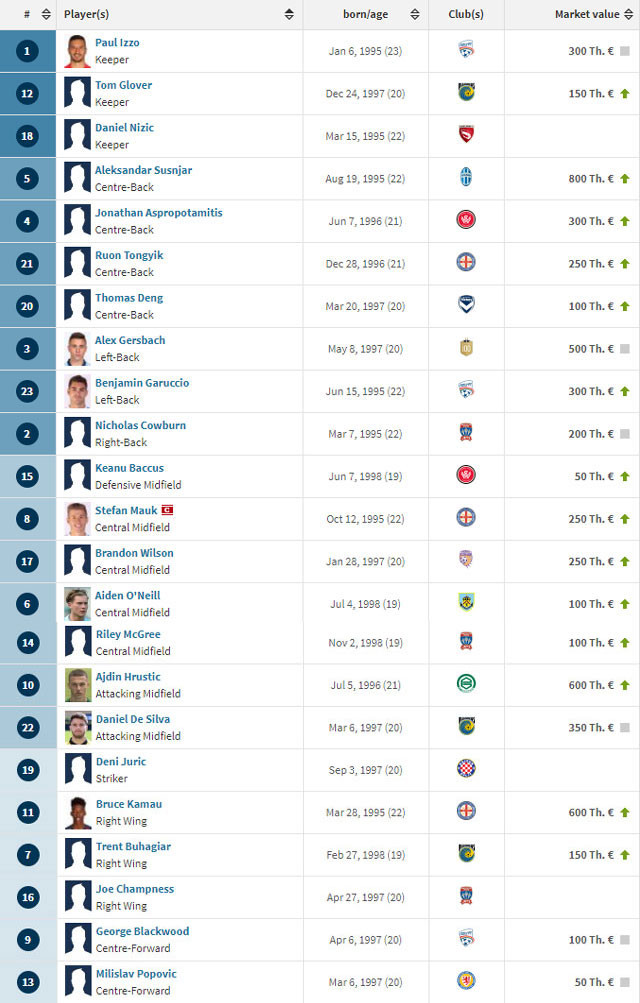This screenshot has width=640, height=1003.
Task: Click Paul Izzo's portrait photo
Action: pyautogui.click(x=77, y=51)
